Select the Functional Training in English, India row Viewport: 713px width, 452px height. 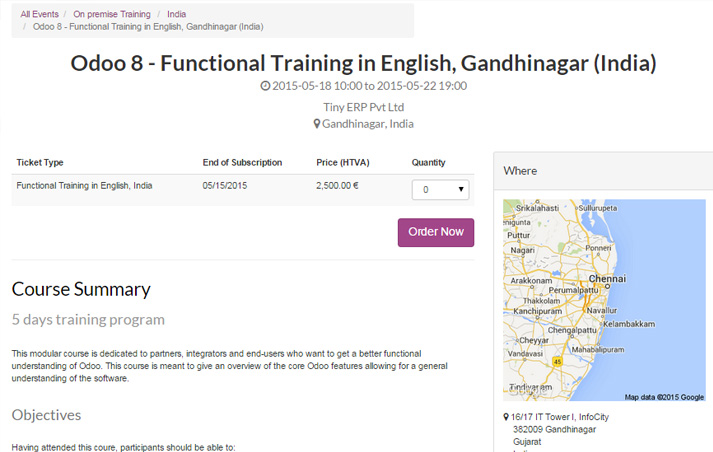[x=243, y=190]
